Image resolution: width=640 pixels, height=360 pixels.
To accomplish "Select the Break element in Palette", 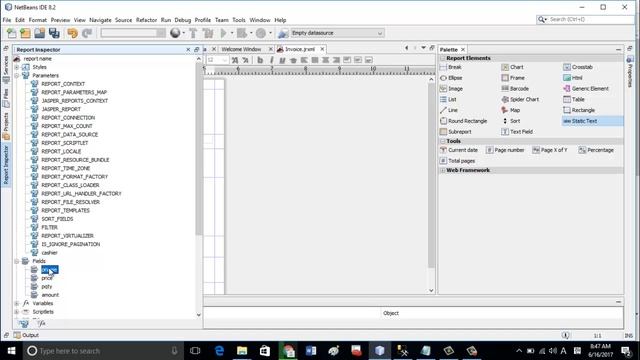I will click(451, 67).
